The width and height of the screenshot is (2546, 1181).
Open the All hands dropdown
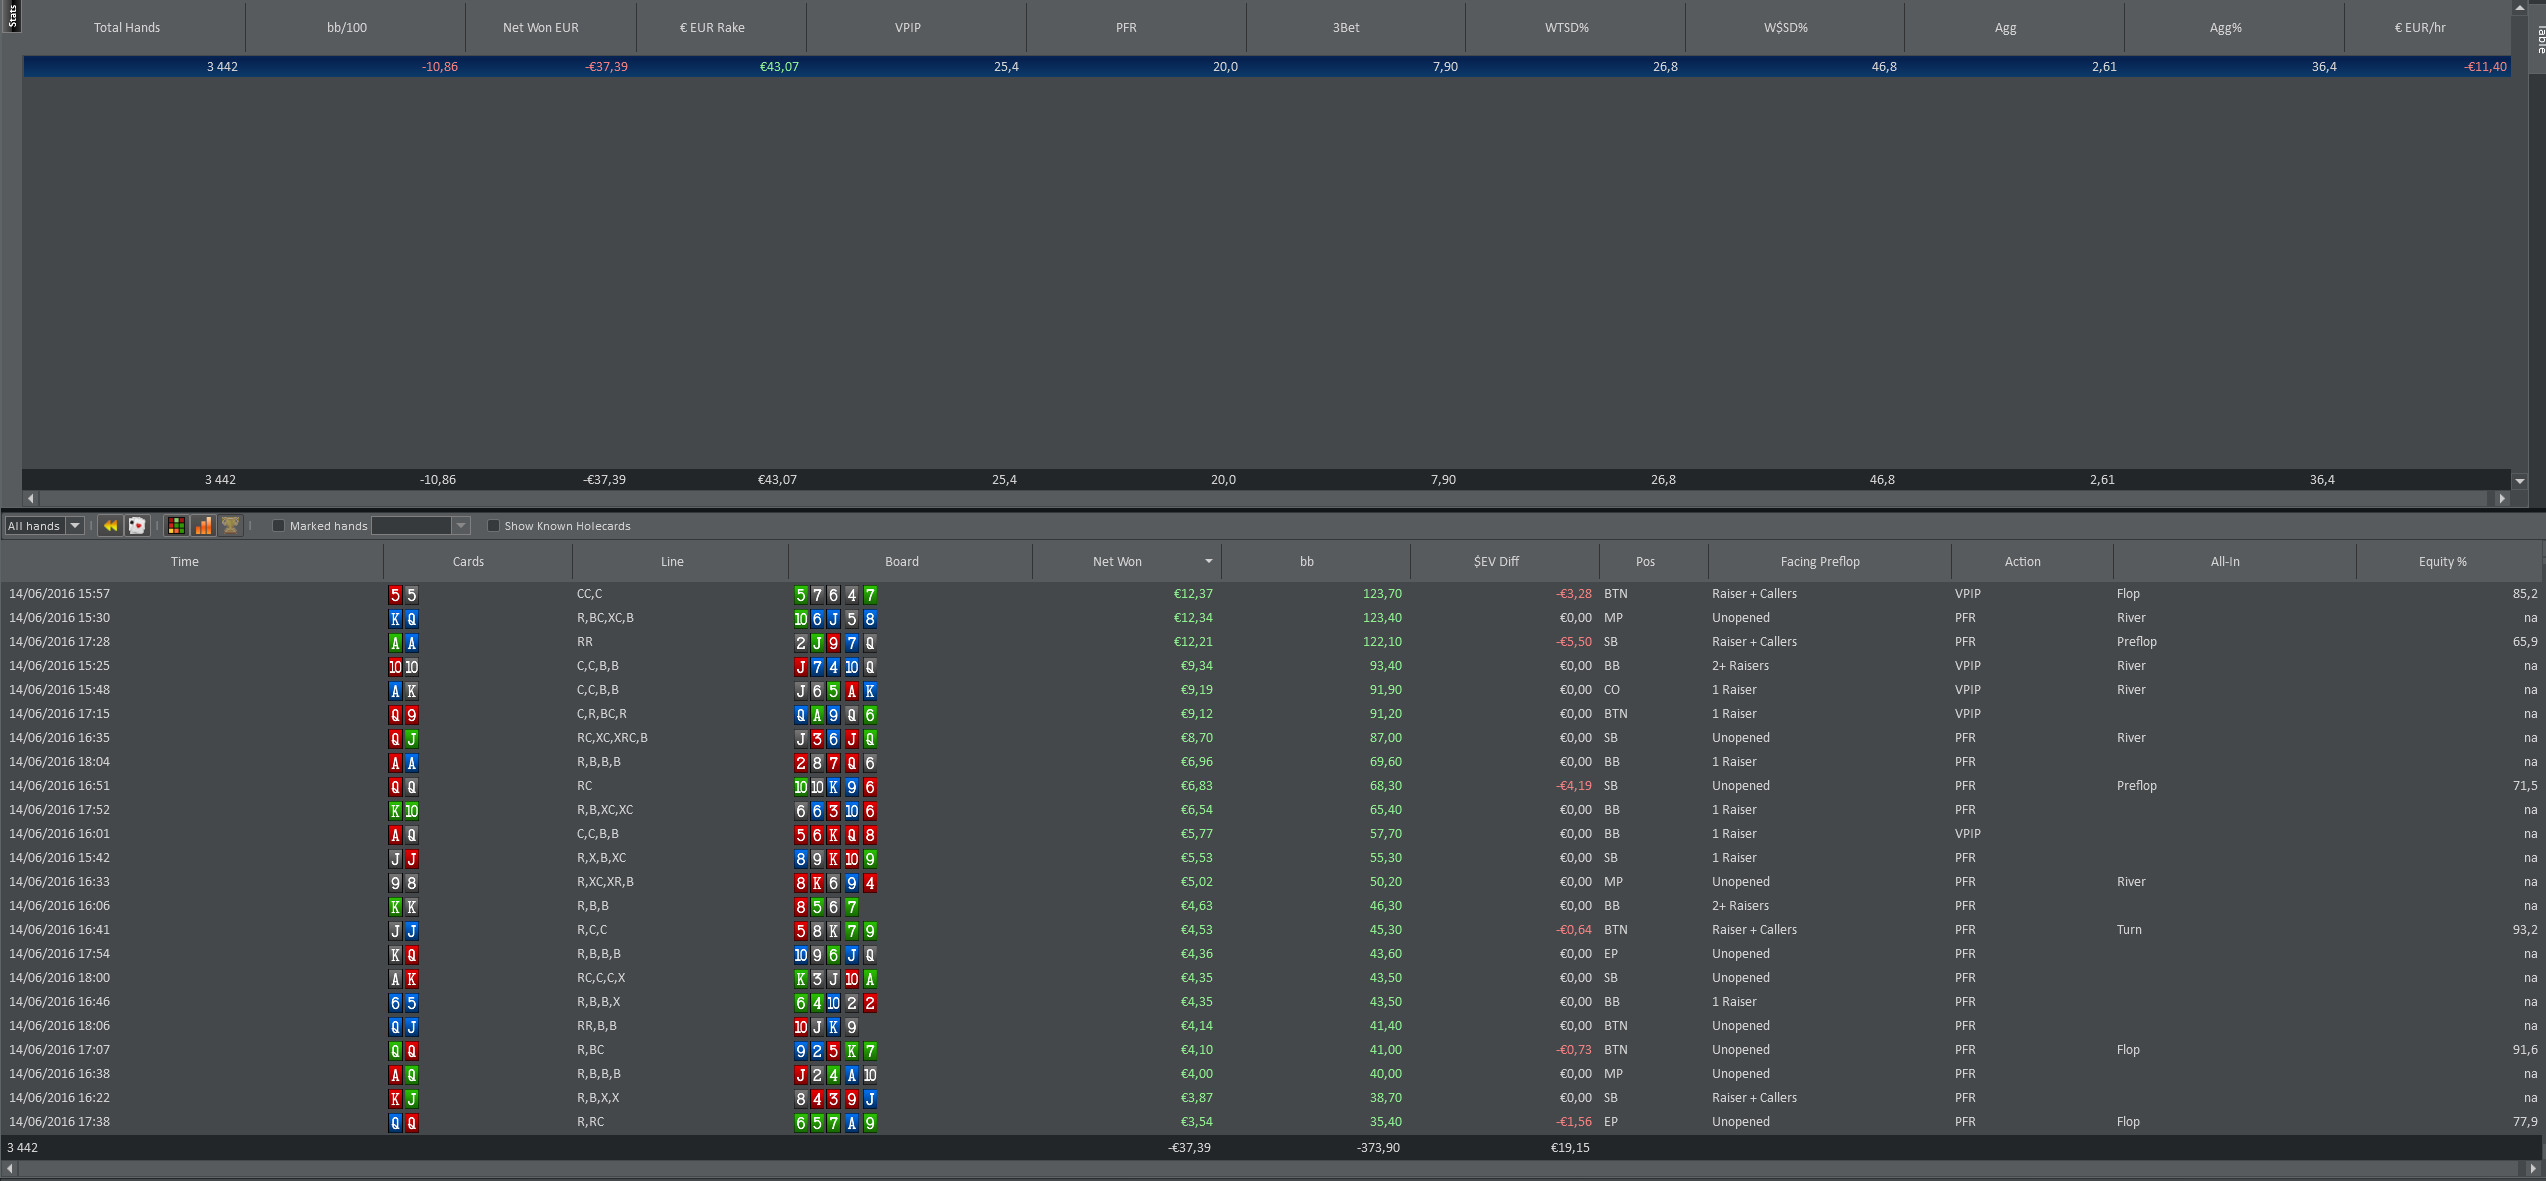[75, 526]
